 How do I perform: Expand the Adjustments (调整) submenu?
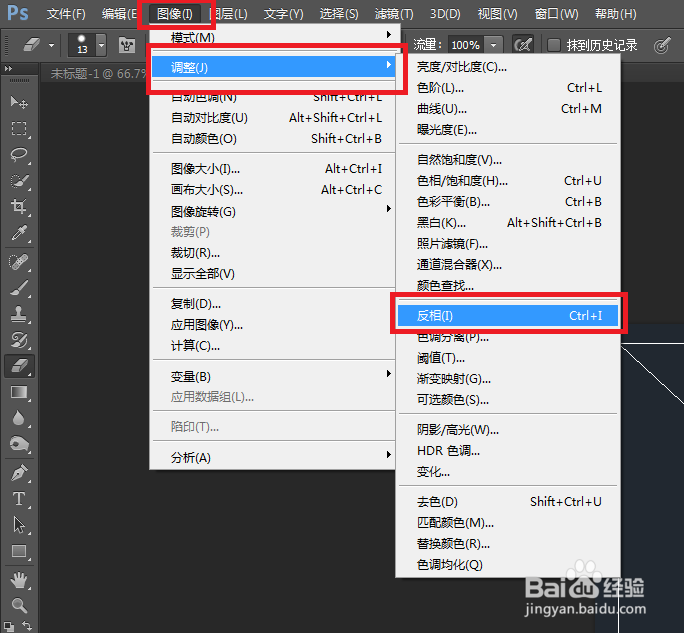click(x=274, y=67)
